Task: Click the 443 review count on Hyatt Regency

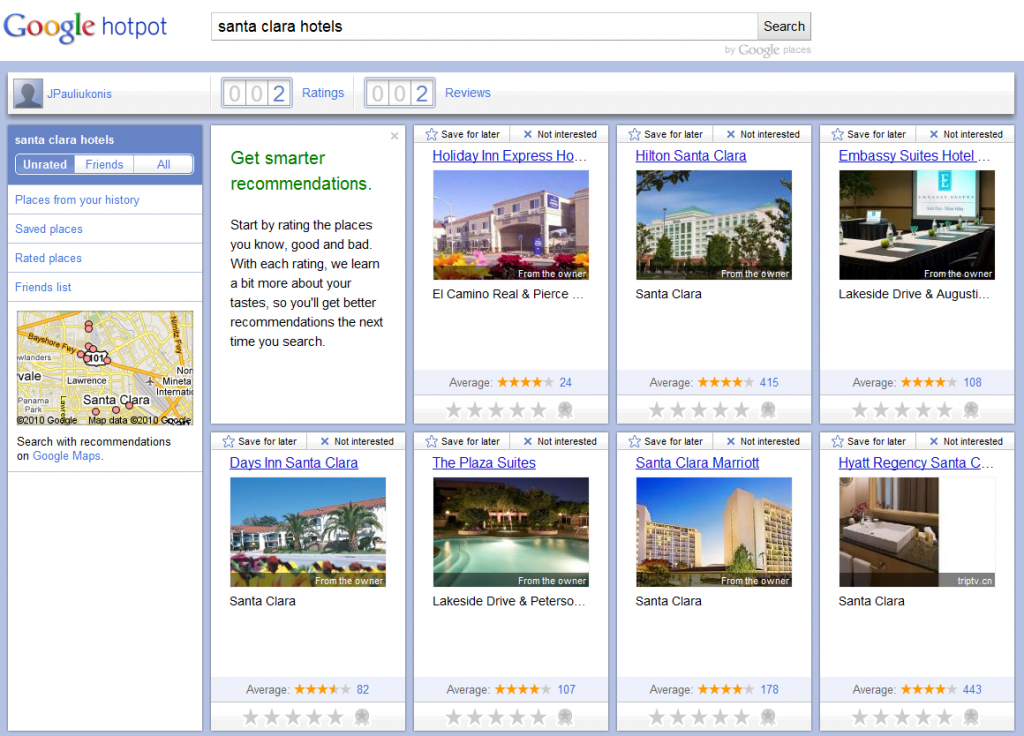Action: [x=972, y=690]
